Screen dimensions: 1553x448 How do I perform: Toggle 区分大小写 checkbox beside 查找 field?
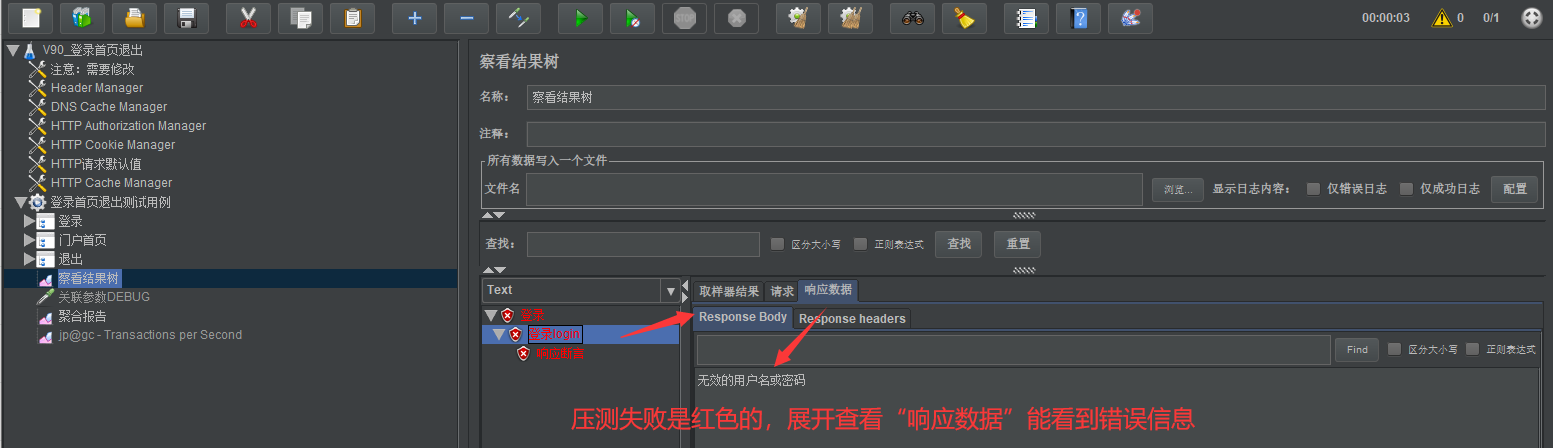click(x=778, y=244)
